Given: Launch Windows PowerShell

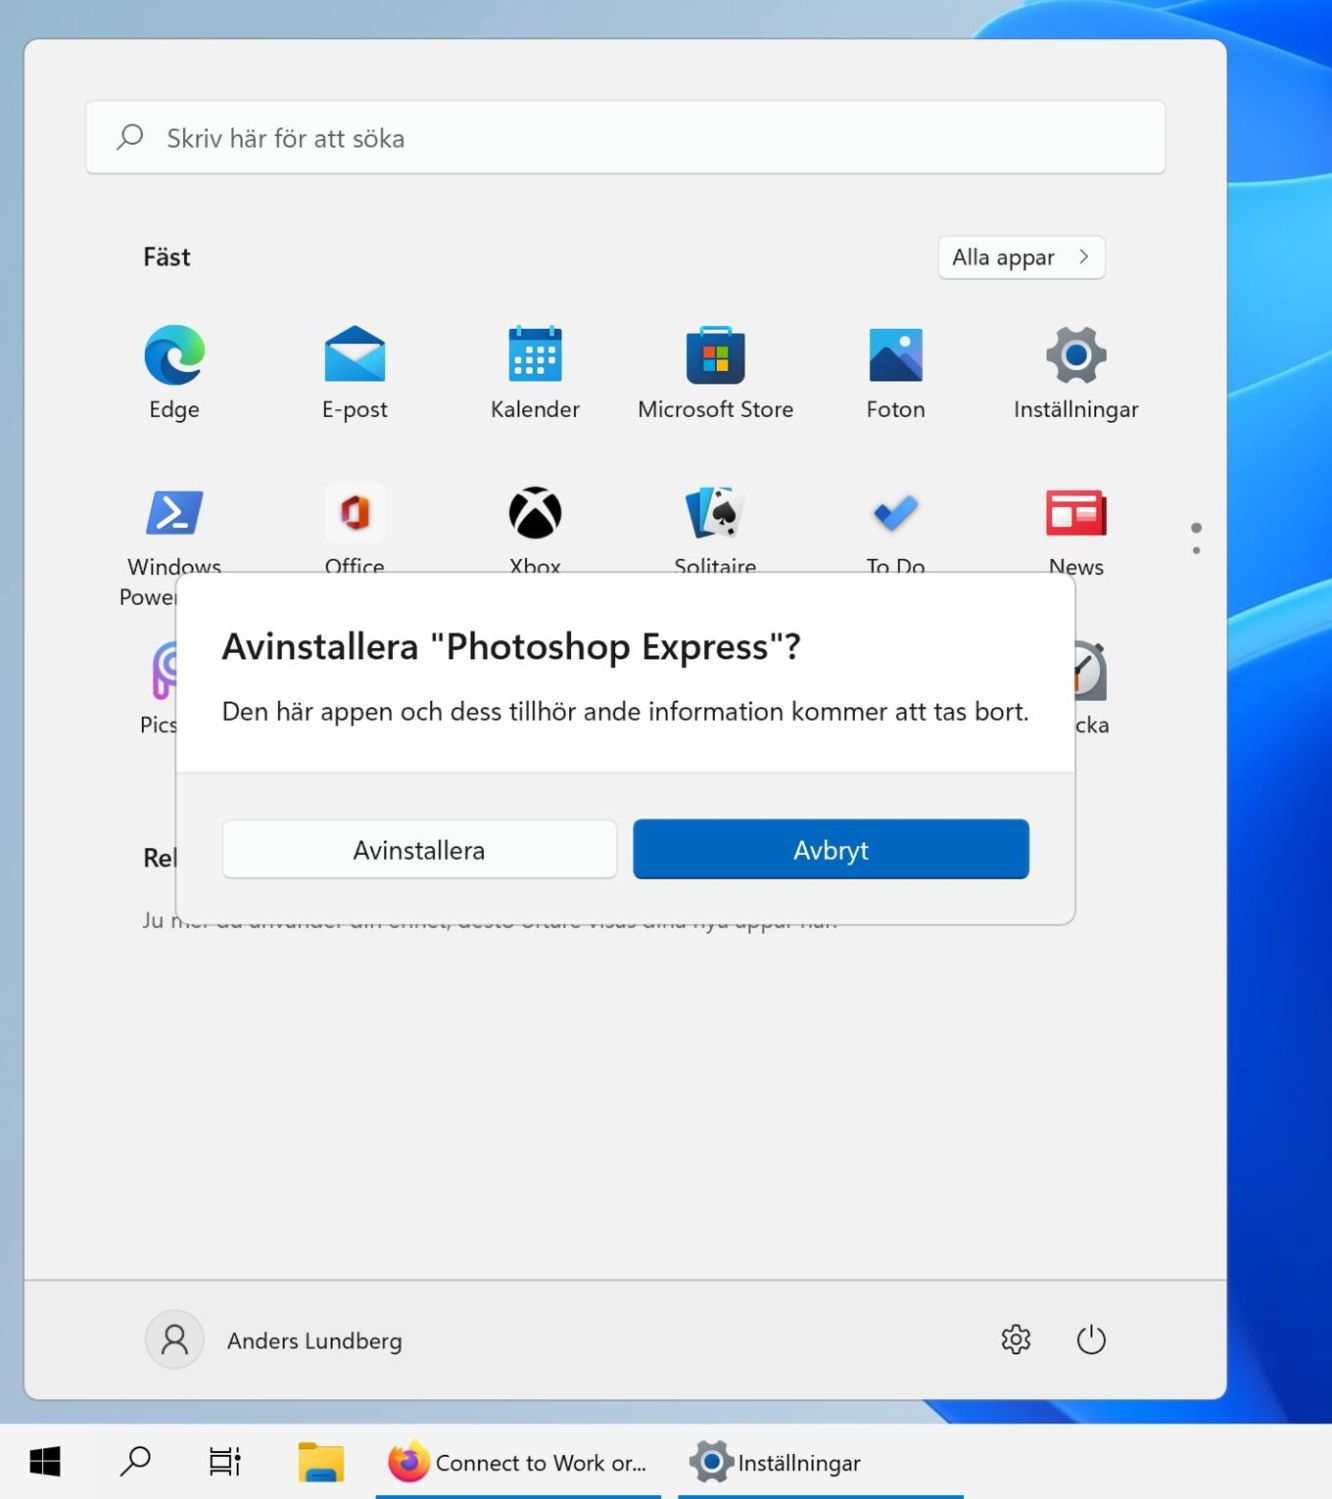Looking at the screenshot, I should tap(174, 530).
